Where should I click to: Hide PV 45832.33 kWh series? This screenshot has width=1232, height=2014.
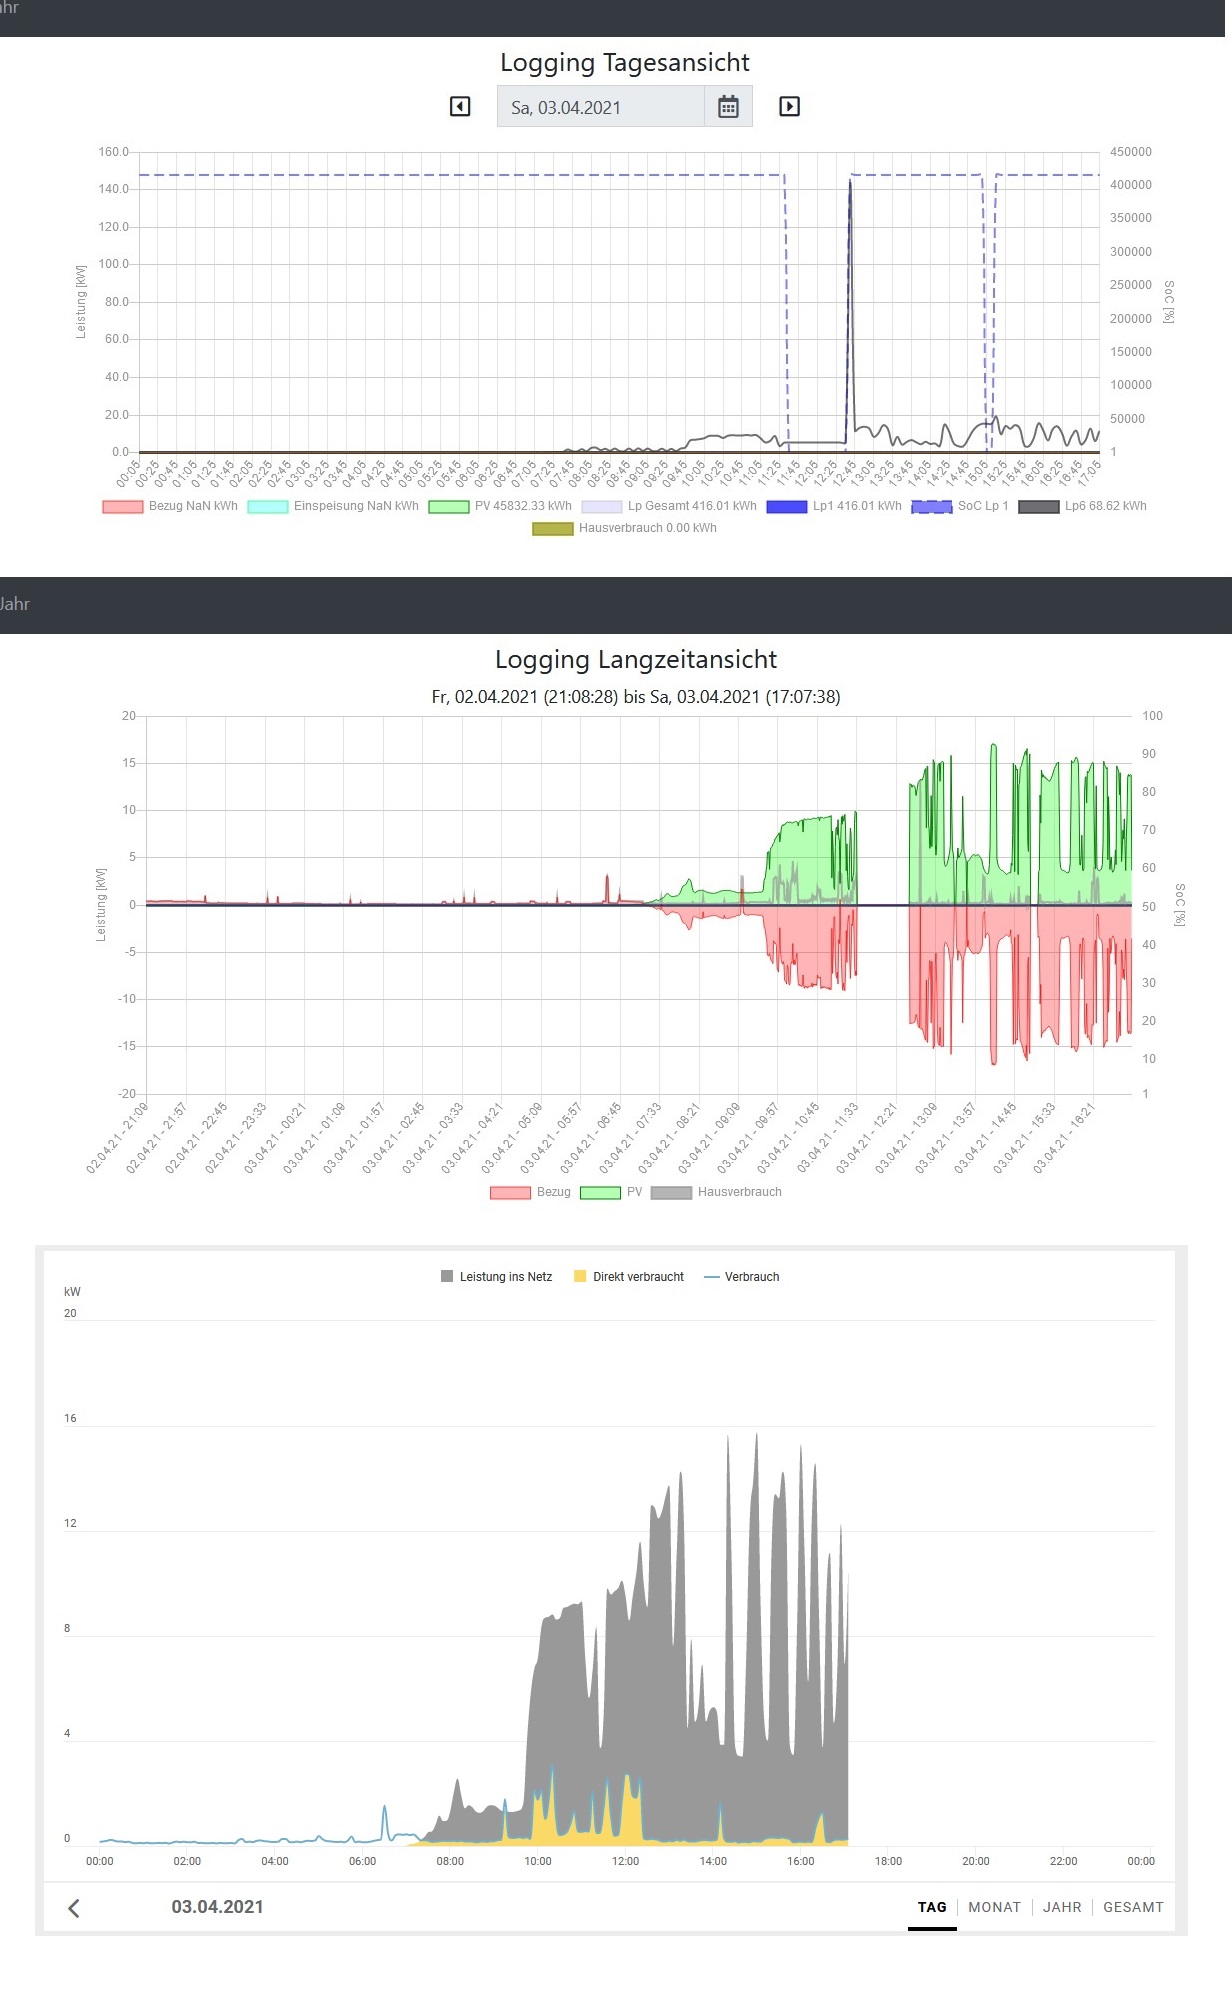point(500,506)
